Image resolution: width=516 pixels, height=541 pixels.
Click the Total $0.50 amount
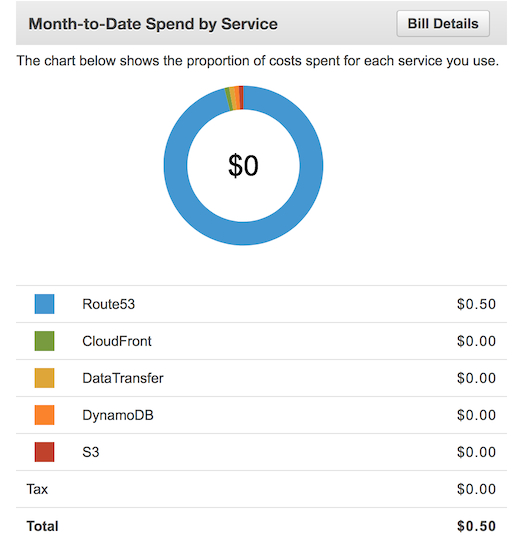(x=476, y=526)
